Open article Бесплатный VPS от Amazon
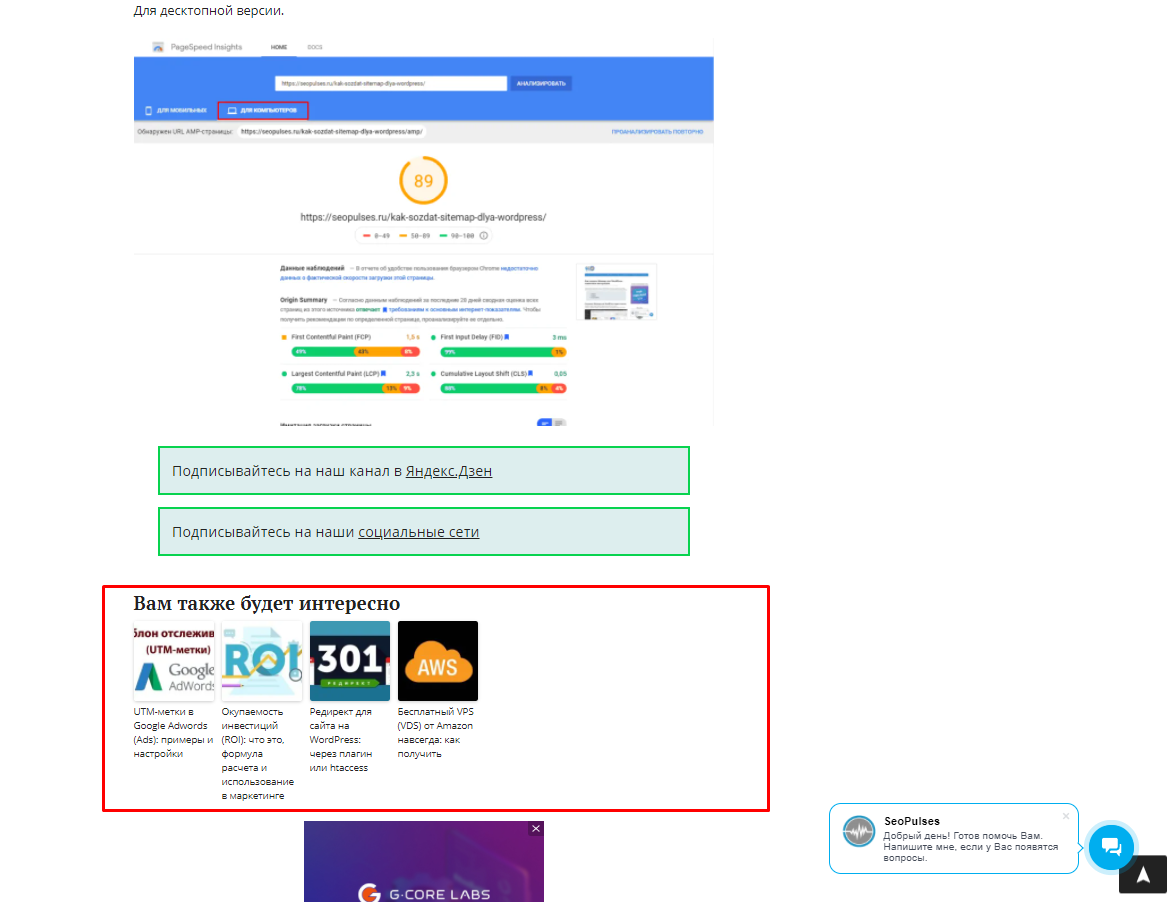 tap(436, 733)
